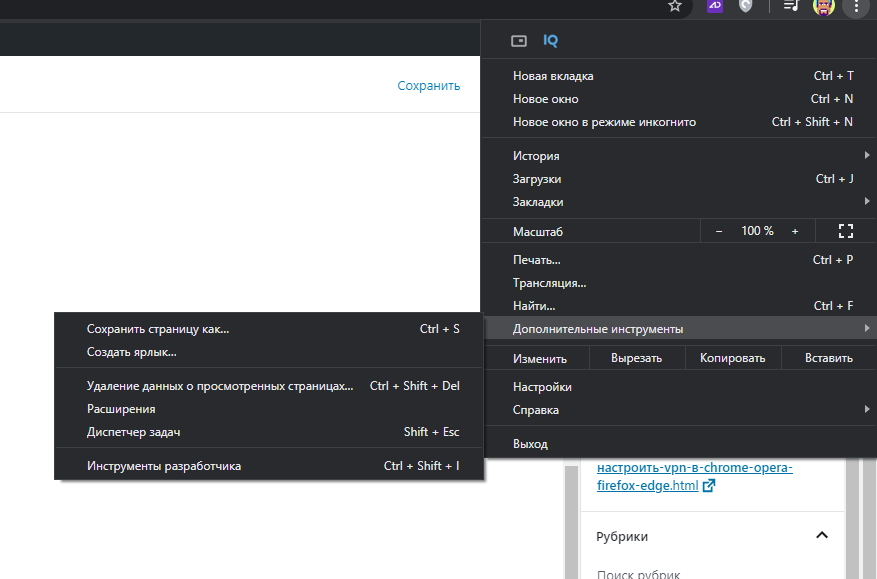The image size is (877, 579).
Task: Click the 100 % zoom value
Action: (x=757, y=231)
